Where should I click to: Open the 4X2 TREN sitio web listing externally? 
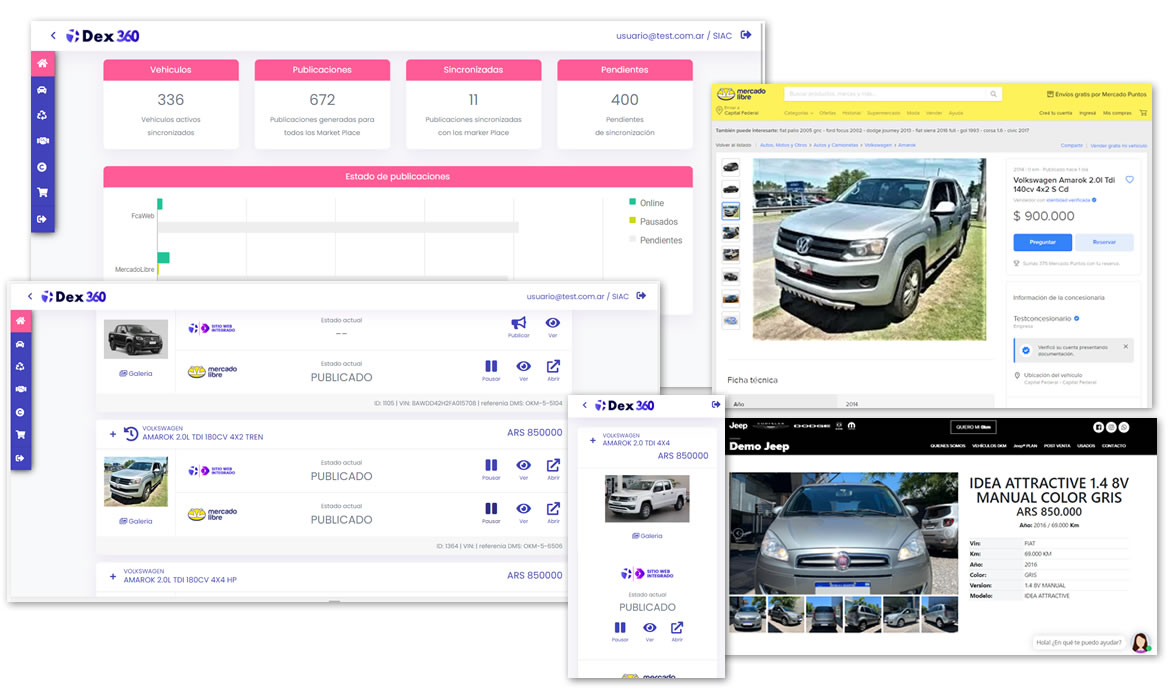553,466
